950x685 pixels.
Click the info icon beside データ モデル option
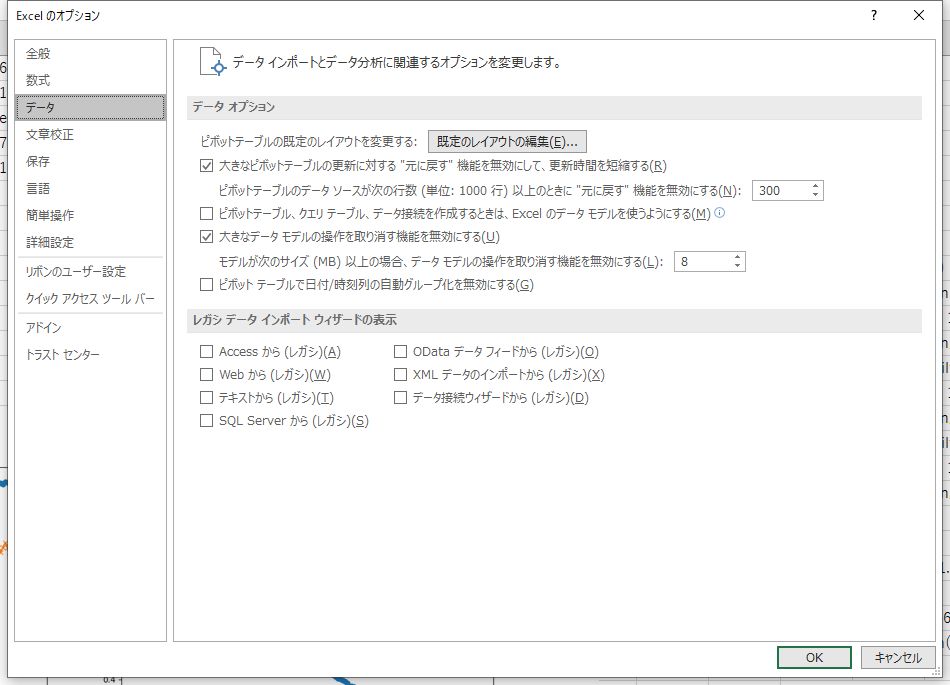tap(720, 213)
